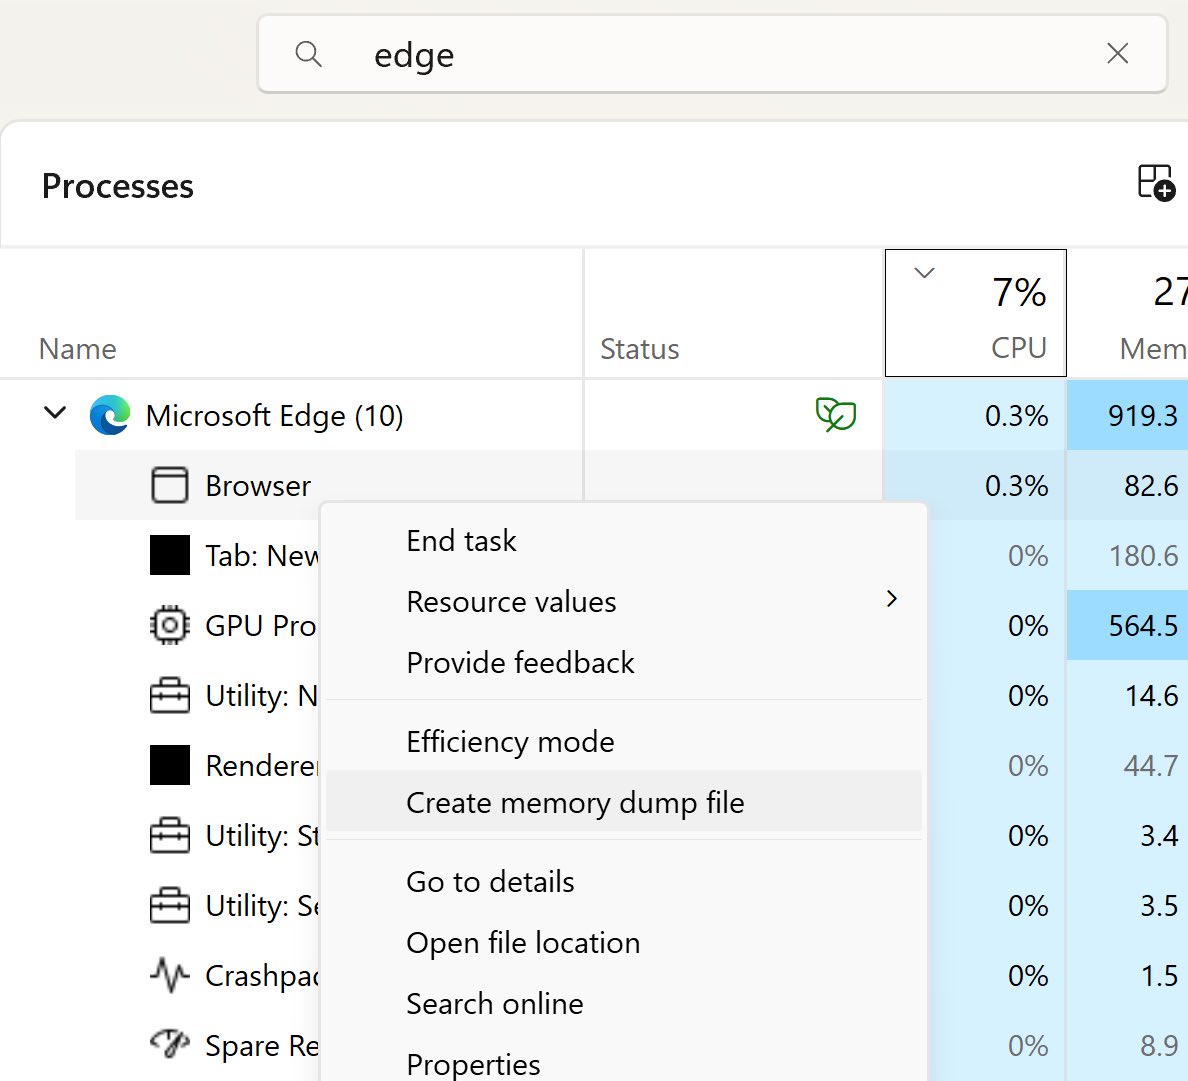Select the Spare Renderer process row
The image size is (1188, 1081).
[x=197, y=1045]
